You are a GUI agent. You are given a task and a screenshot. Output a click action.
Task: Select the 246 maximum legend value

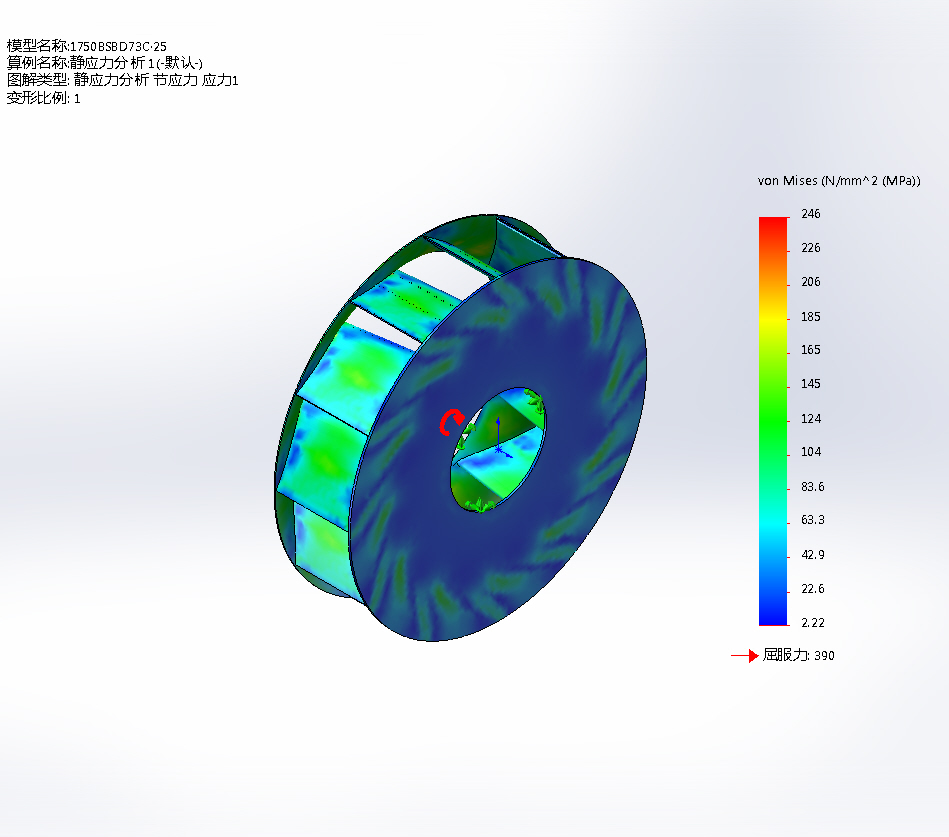810,214
